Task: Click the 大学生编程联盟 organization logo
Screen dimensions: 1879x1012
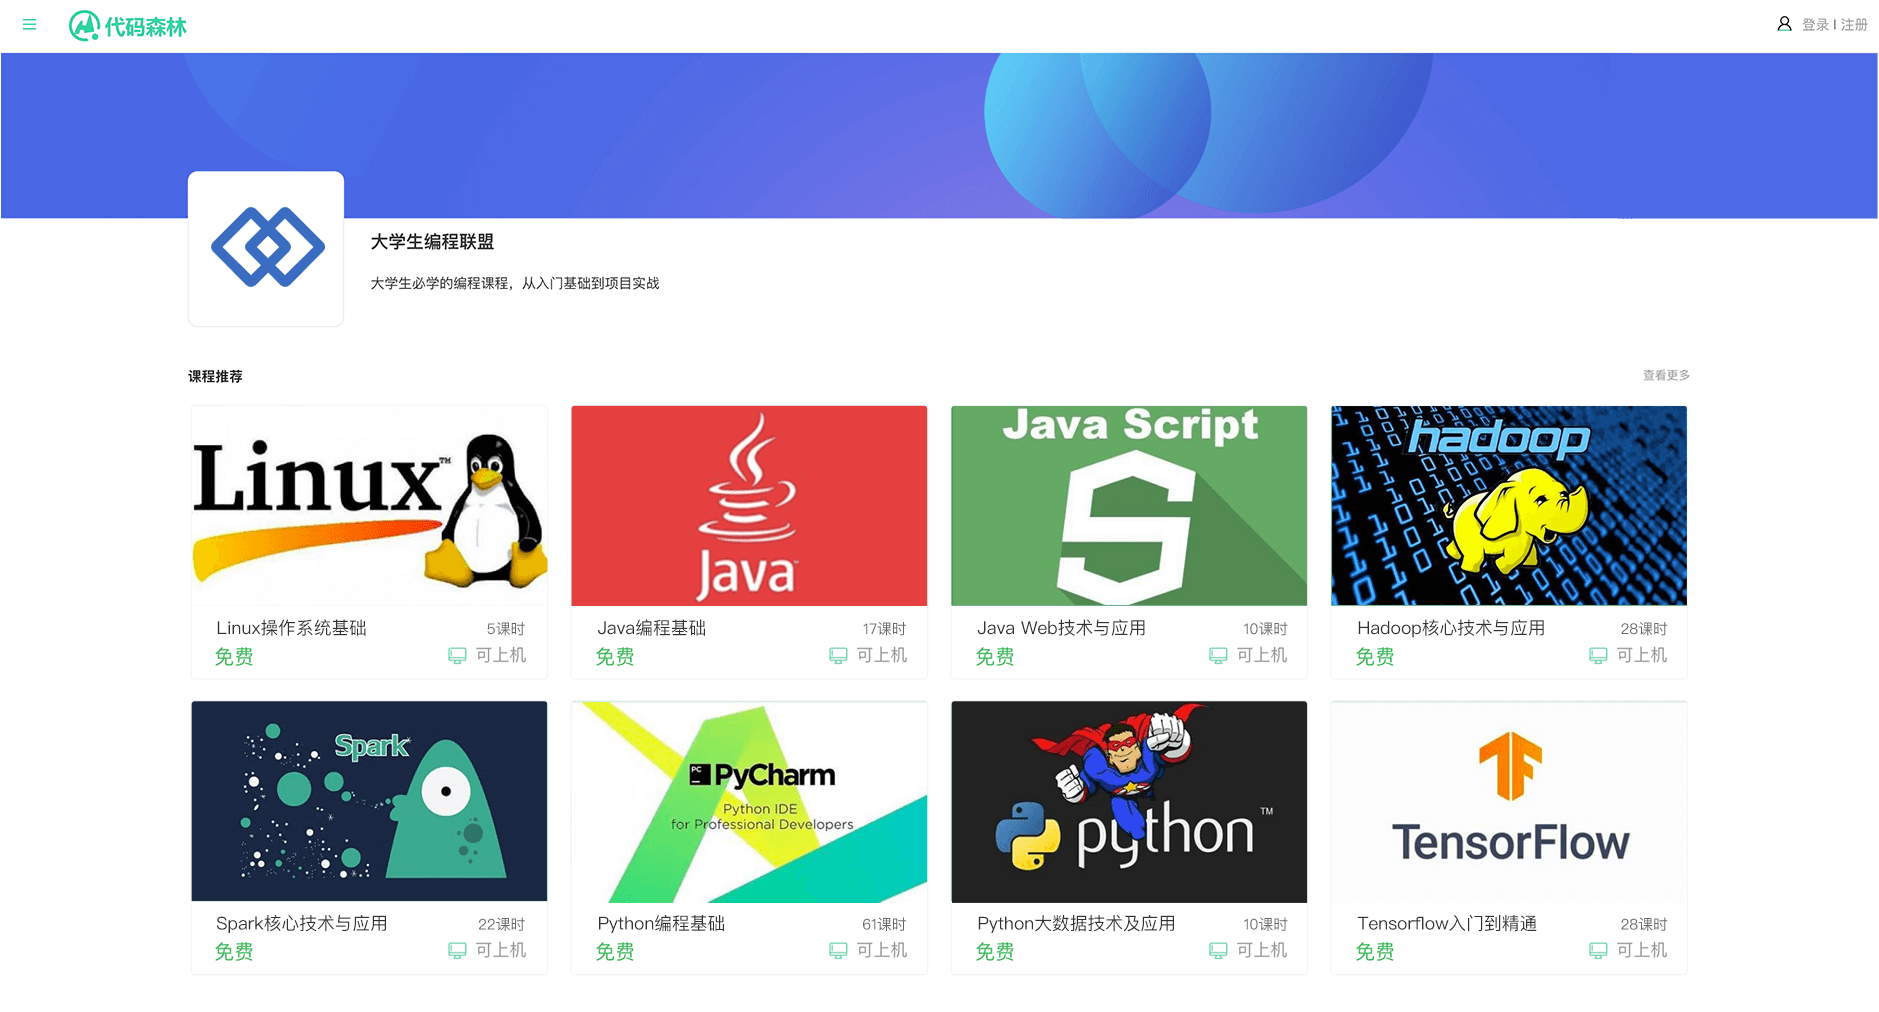Action: (x=266, y=248)
